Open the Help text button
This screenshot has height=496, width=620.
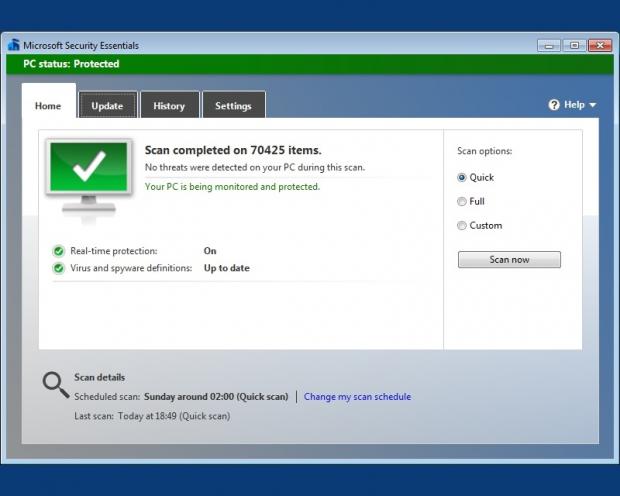point(574,105)
